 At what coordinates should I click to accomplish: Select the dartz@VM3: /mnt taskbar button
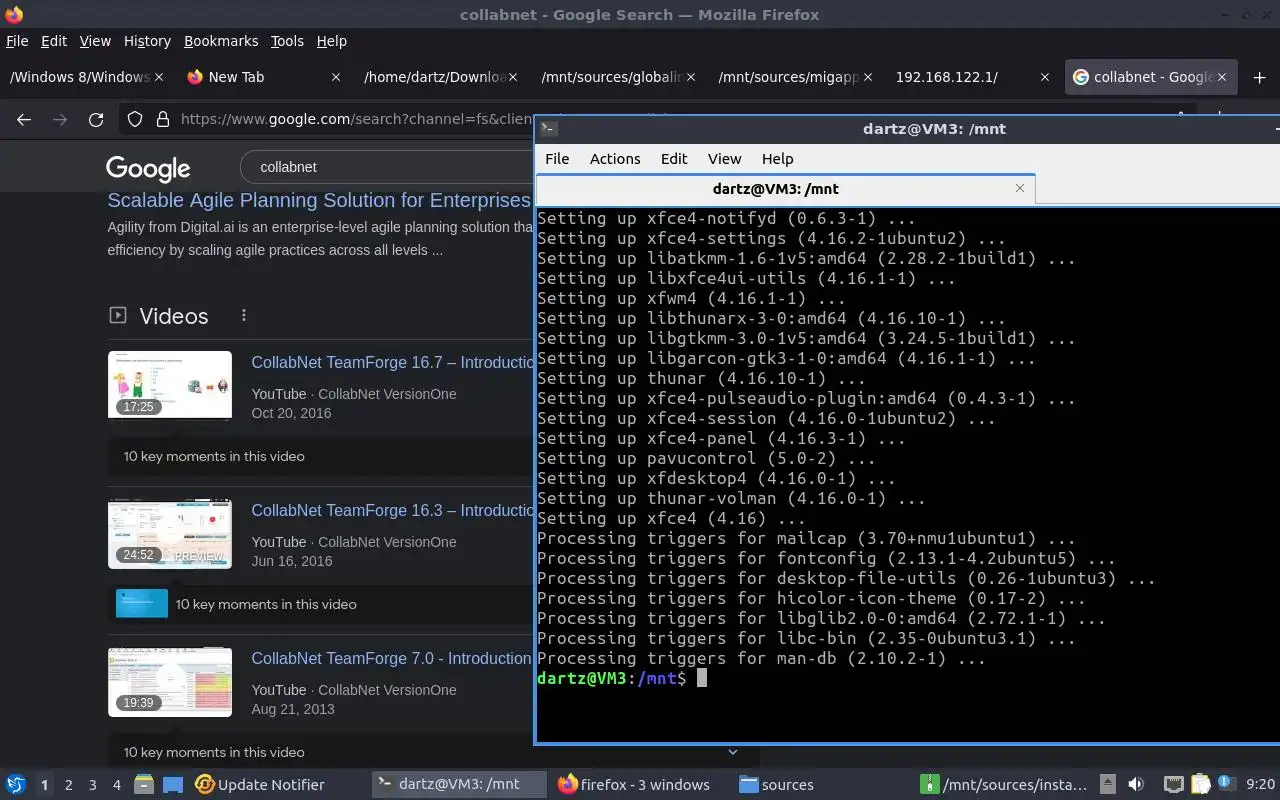pos(460,785)
